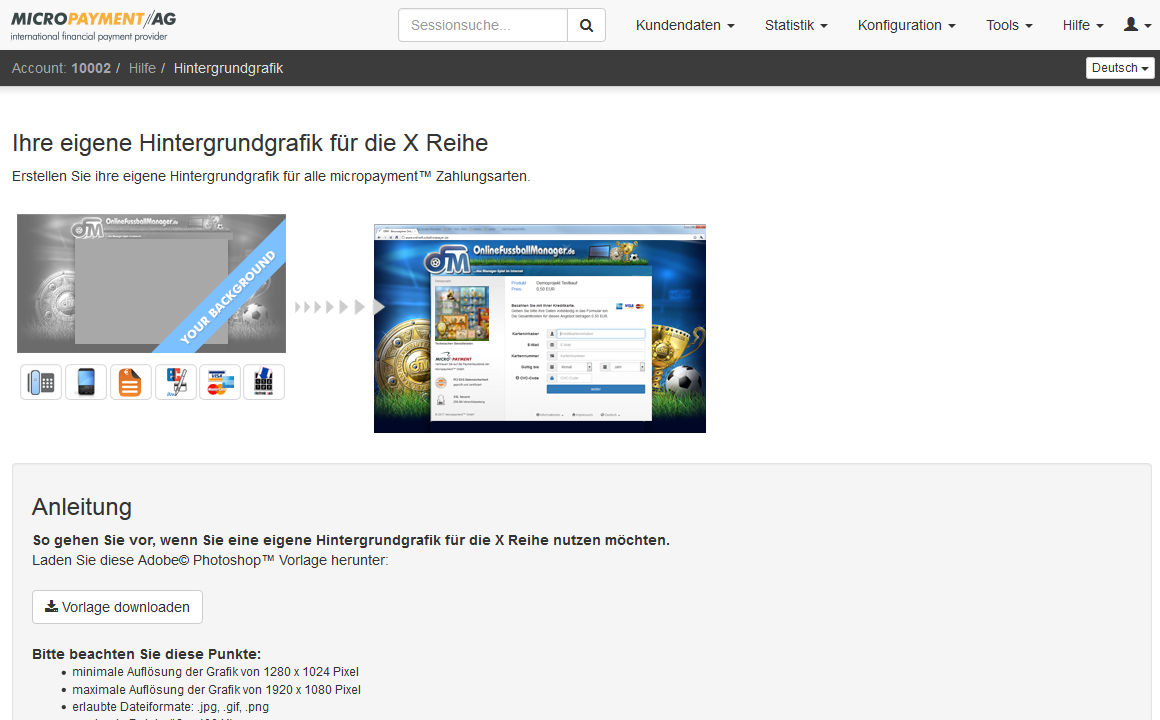Open the user profile icon menu
1160x720 pixels.
[1137, 25]
